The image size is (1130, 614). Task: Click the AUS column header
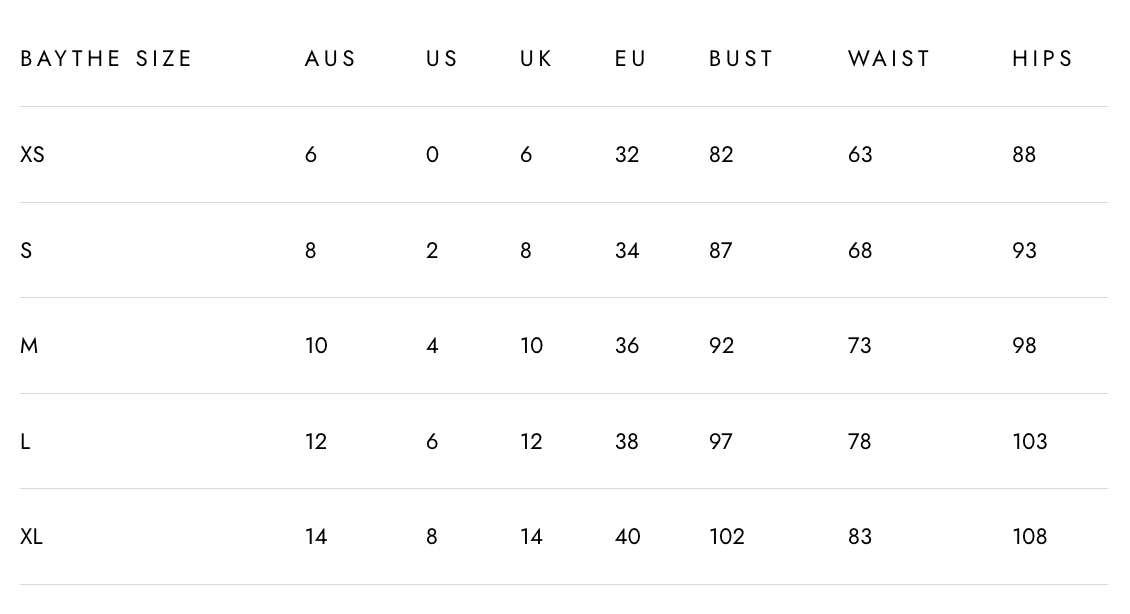pos(331,59)
